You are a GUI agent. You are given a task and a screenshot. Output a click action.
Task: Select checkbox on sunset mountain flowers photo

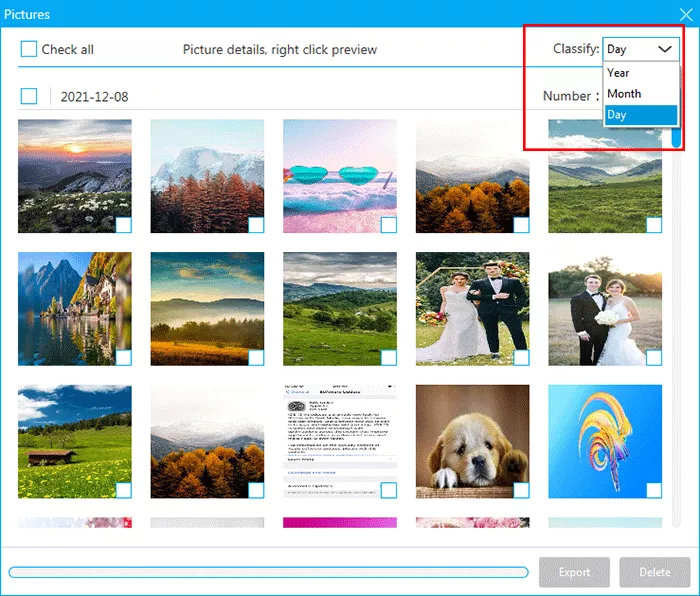pyautogui.click(x=124, y=225)
